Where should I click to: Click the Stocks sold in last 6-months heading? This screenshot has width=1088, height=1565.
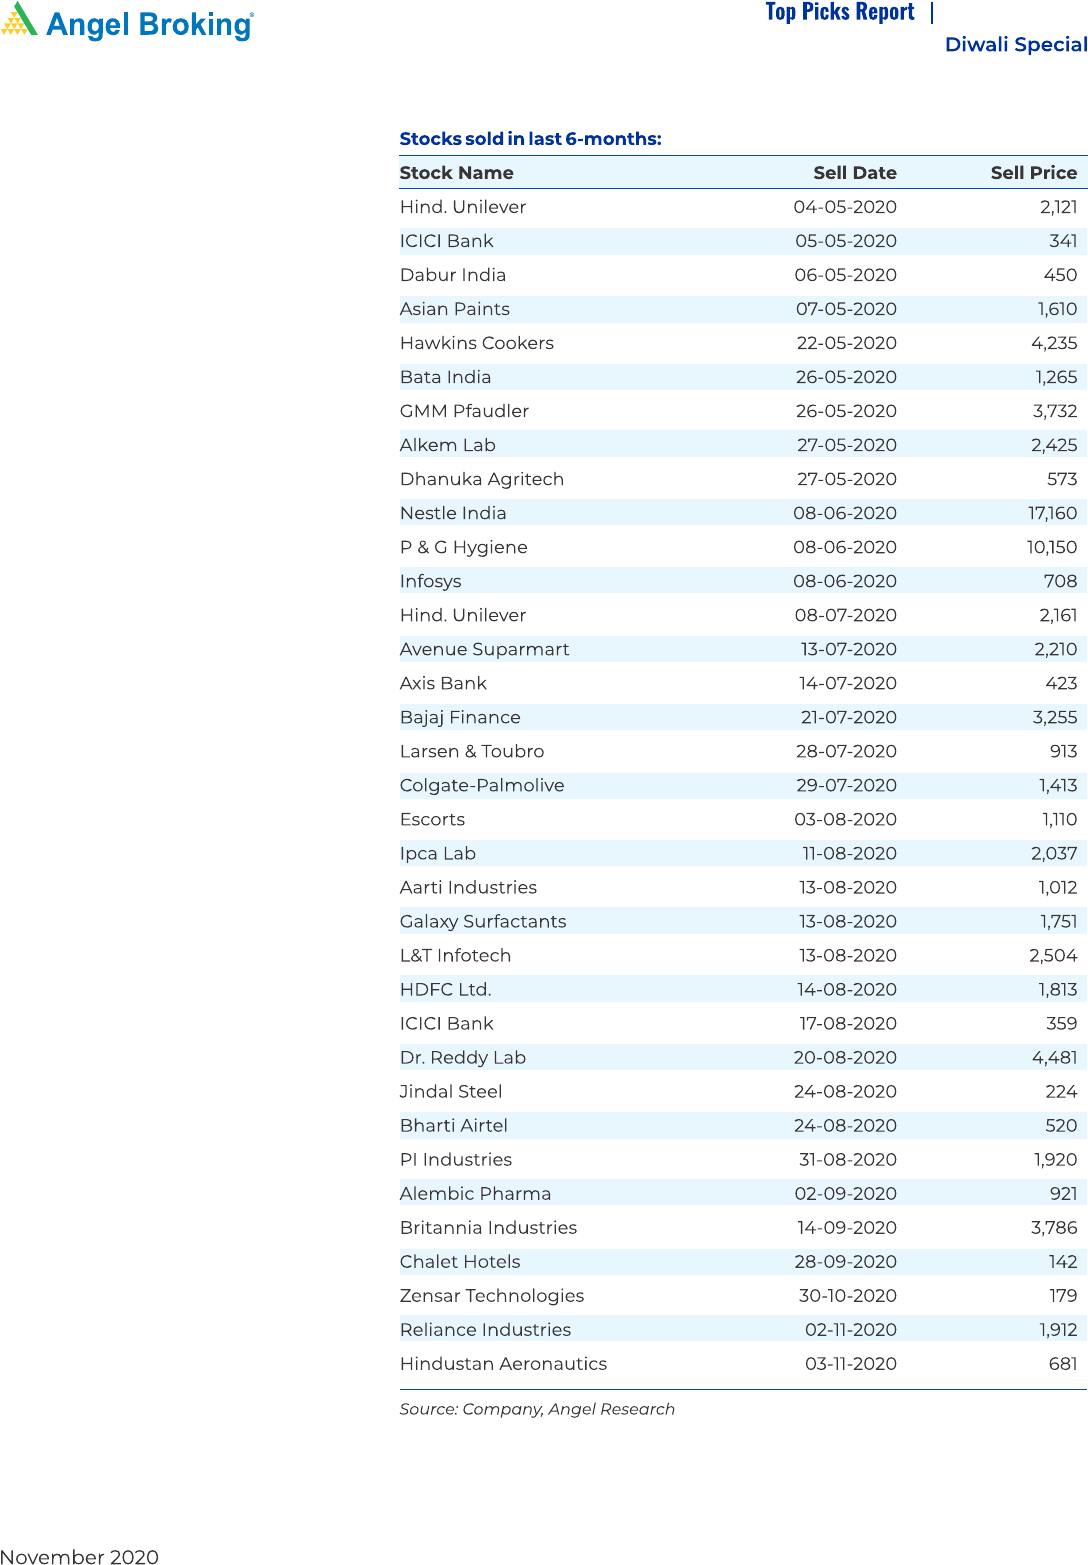point(530,139)
